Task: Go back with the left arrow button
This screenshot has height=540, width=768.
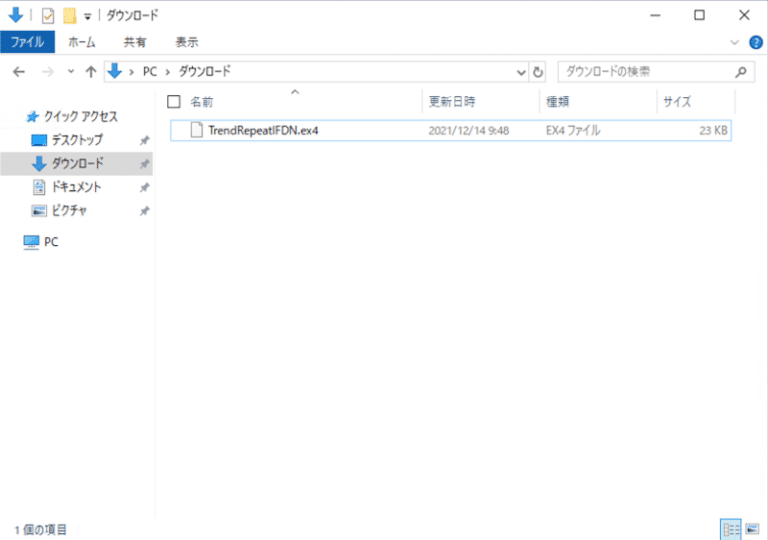Action: point(19,72)
